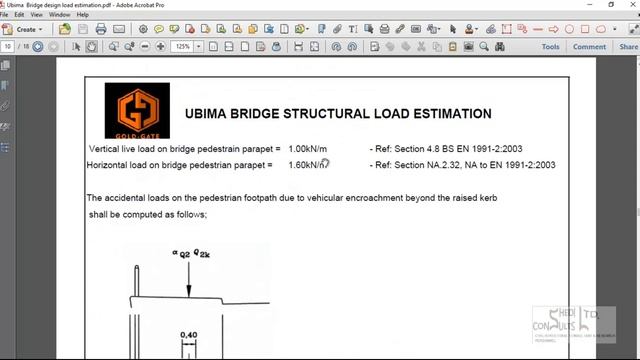Open the Edit menu
The image size is (640, 360).
(x=19, y=15)
